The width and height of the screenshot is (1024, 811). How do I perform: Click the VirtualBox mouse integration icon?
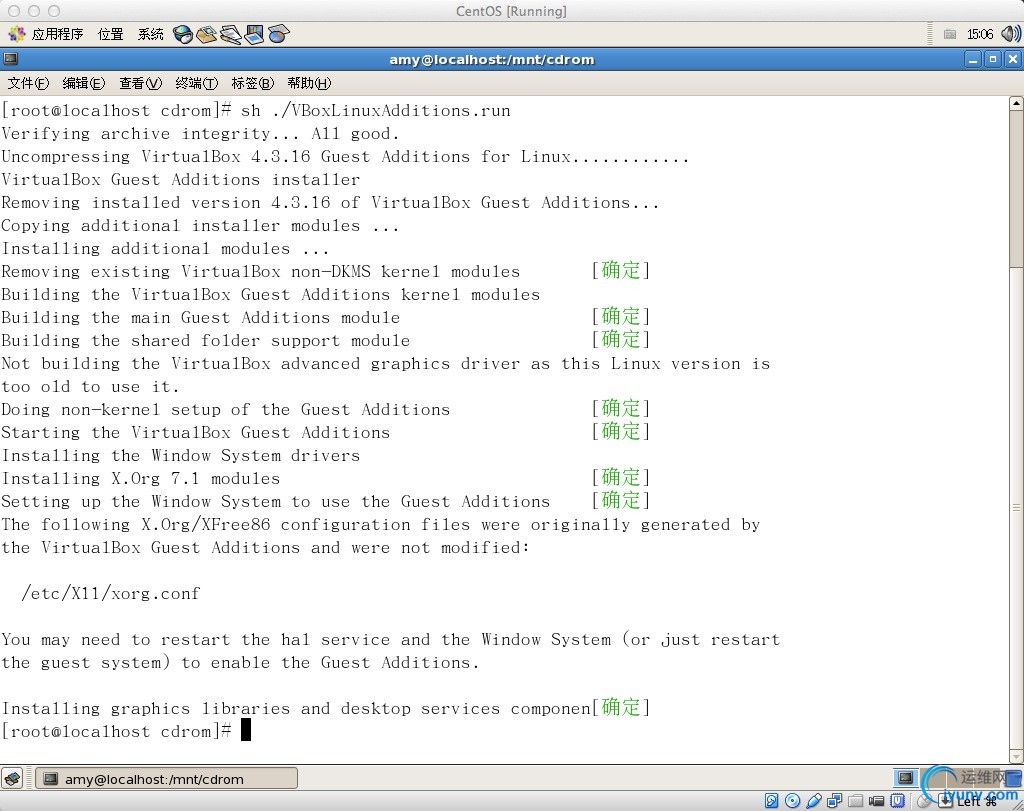925,801
